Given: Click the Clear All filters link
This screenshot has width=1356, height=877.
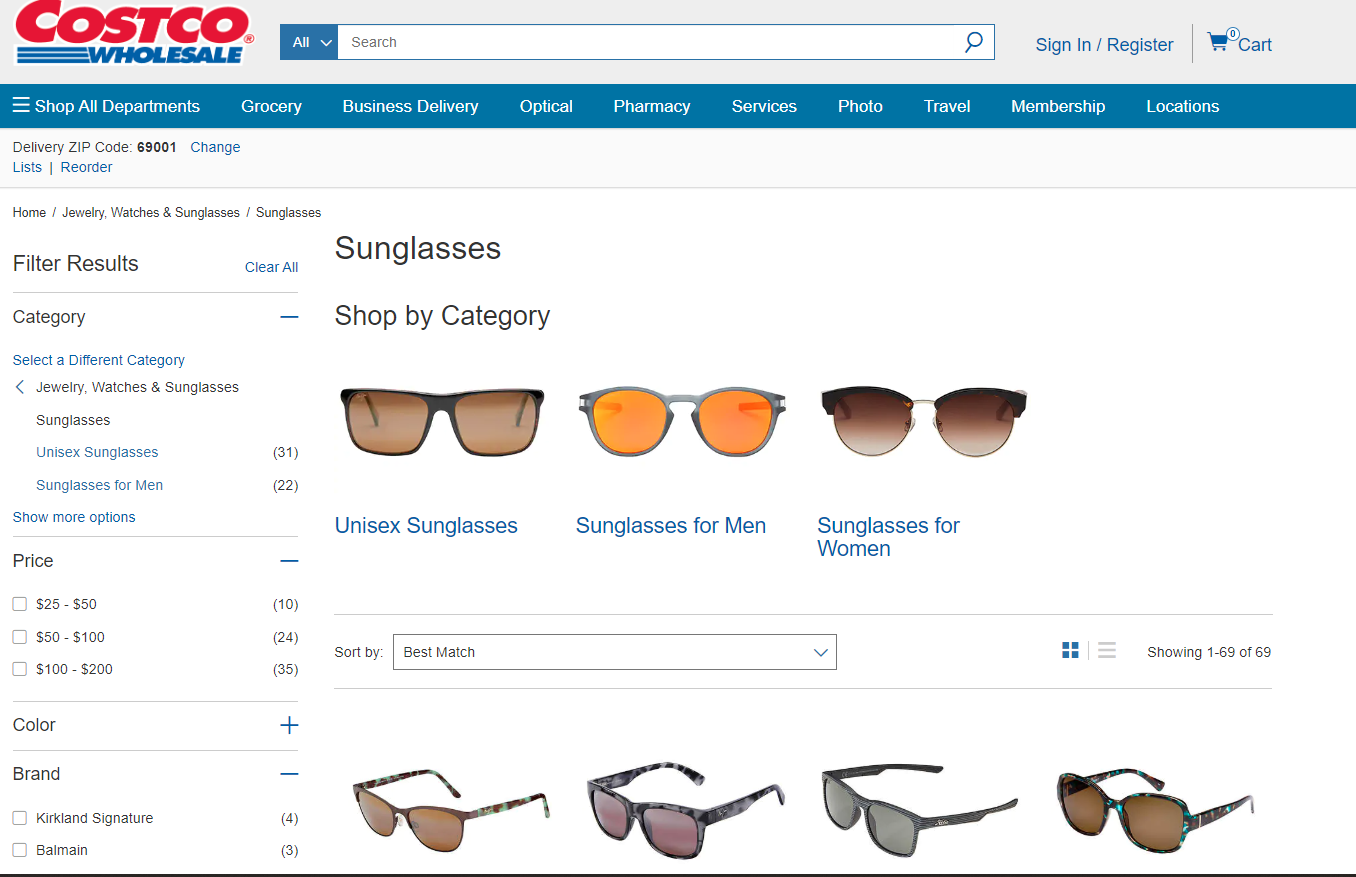Looking at the screenshot, I should [x=271, y=267].
